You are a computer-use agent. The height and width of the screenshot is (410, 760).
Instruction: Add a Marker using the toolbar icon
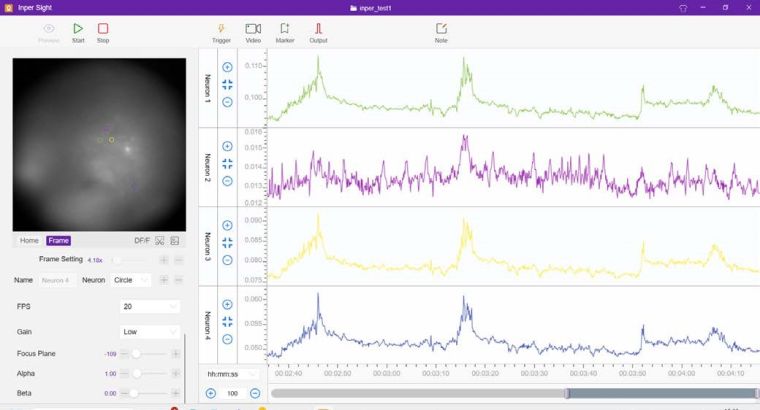point(285,29)
